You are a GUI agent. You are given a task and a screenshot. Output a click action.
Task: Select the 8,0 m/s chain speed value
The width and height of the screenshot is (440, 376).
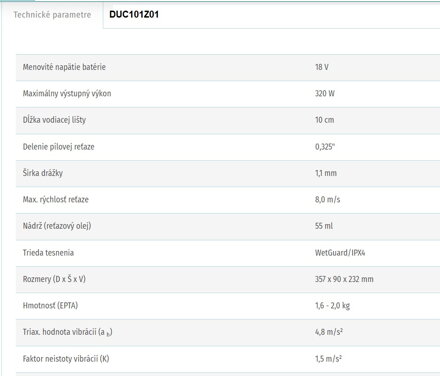(x=327, y=199)
